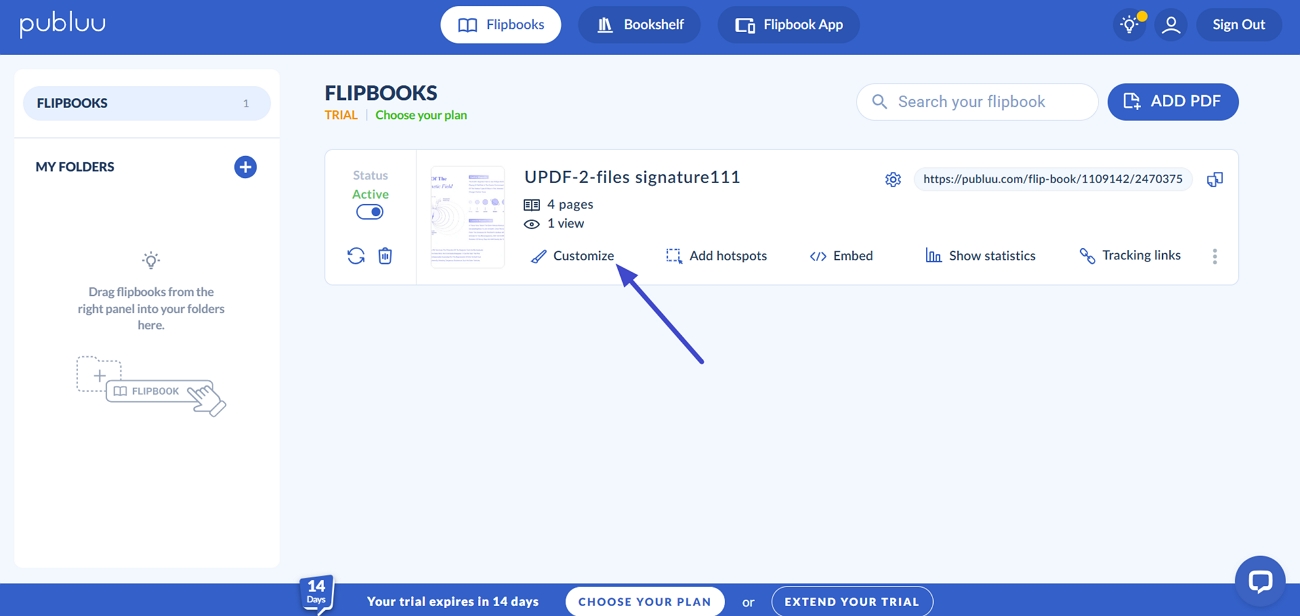
Task: Click EXTEND YOUR TRIAL button
Action: tap(852, 602)
